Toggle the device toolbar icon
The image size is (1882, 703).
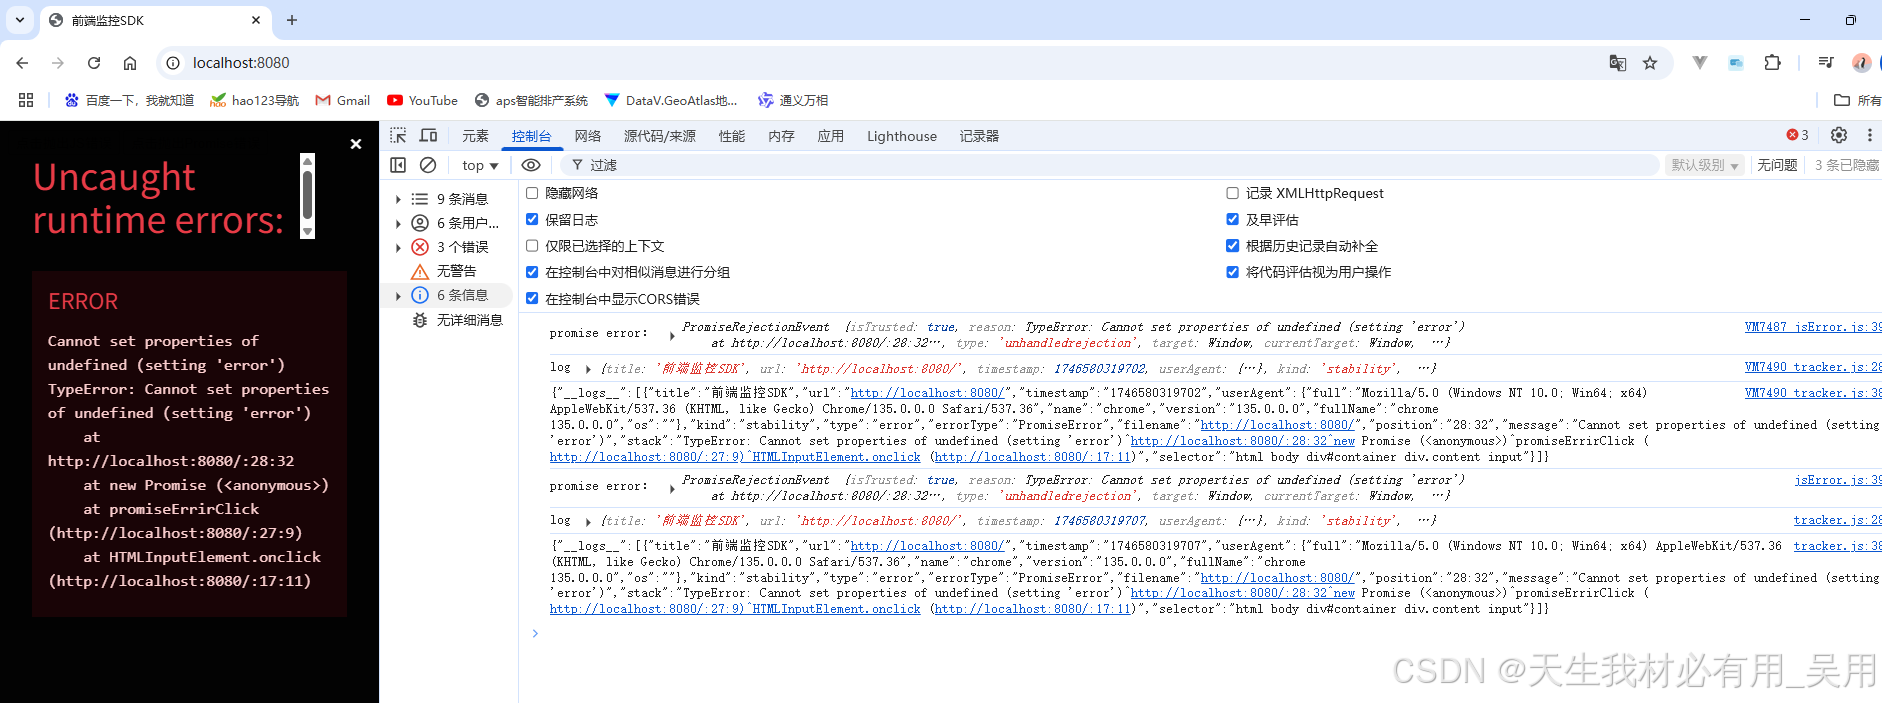point(428,135)
